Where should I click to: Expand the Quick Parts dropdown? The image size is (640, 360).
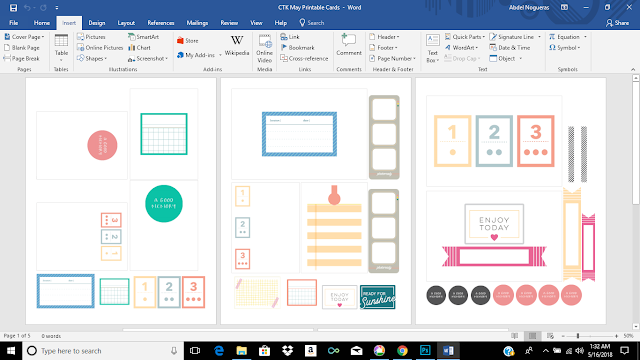[x=464, y=37]
